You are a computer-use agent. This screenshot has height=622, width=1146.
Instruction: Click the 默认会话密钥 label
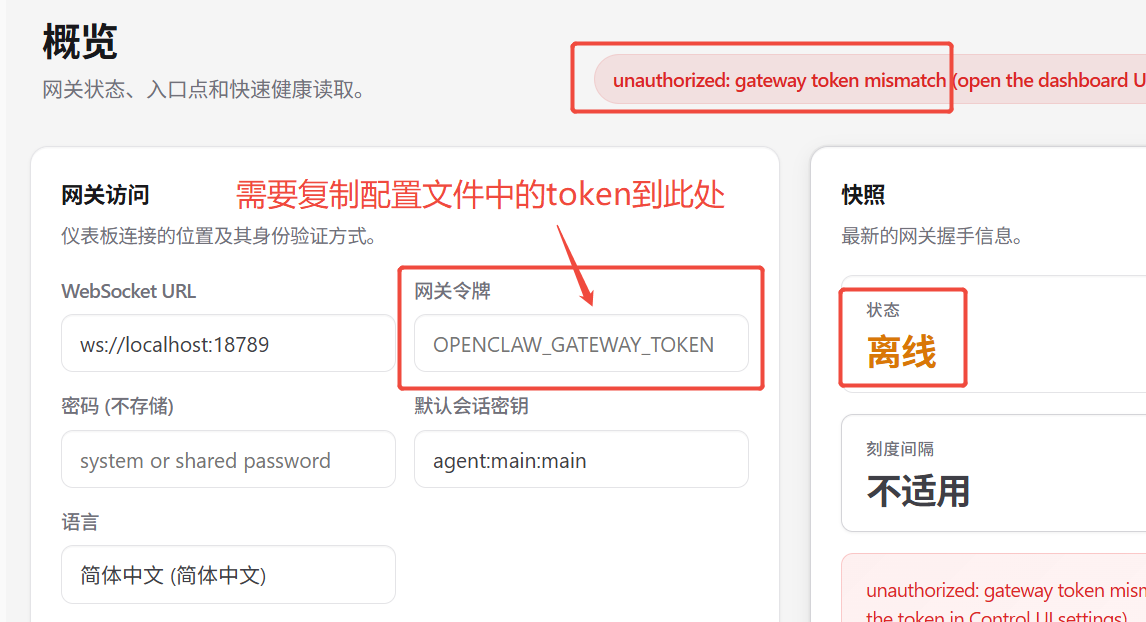[x=471, y=406]
